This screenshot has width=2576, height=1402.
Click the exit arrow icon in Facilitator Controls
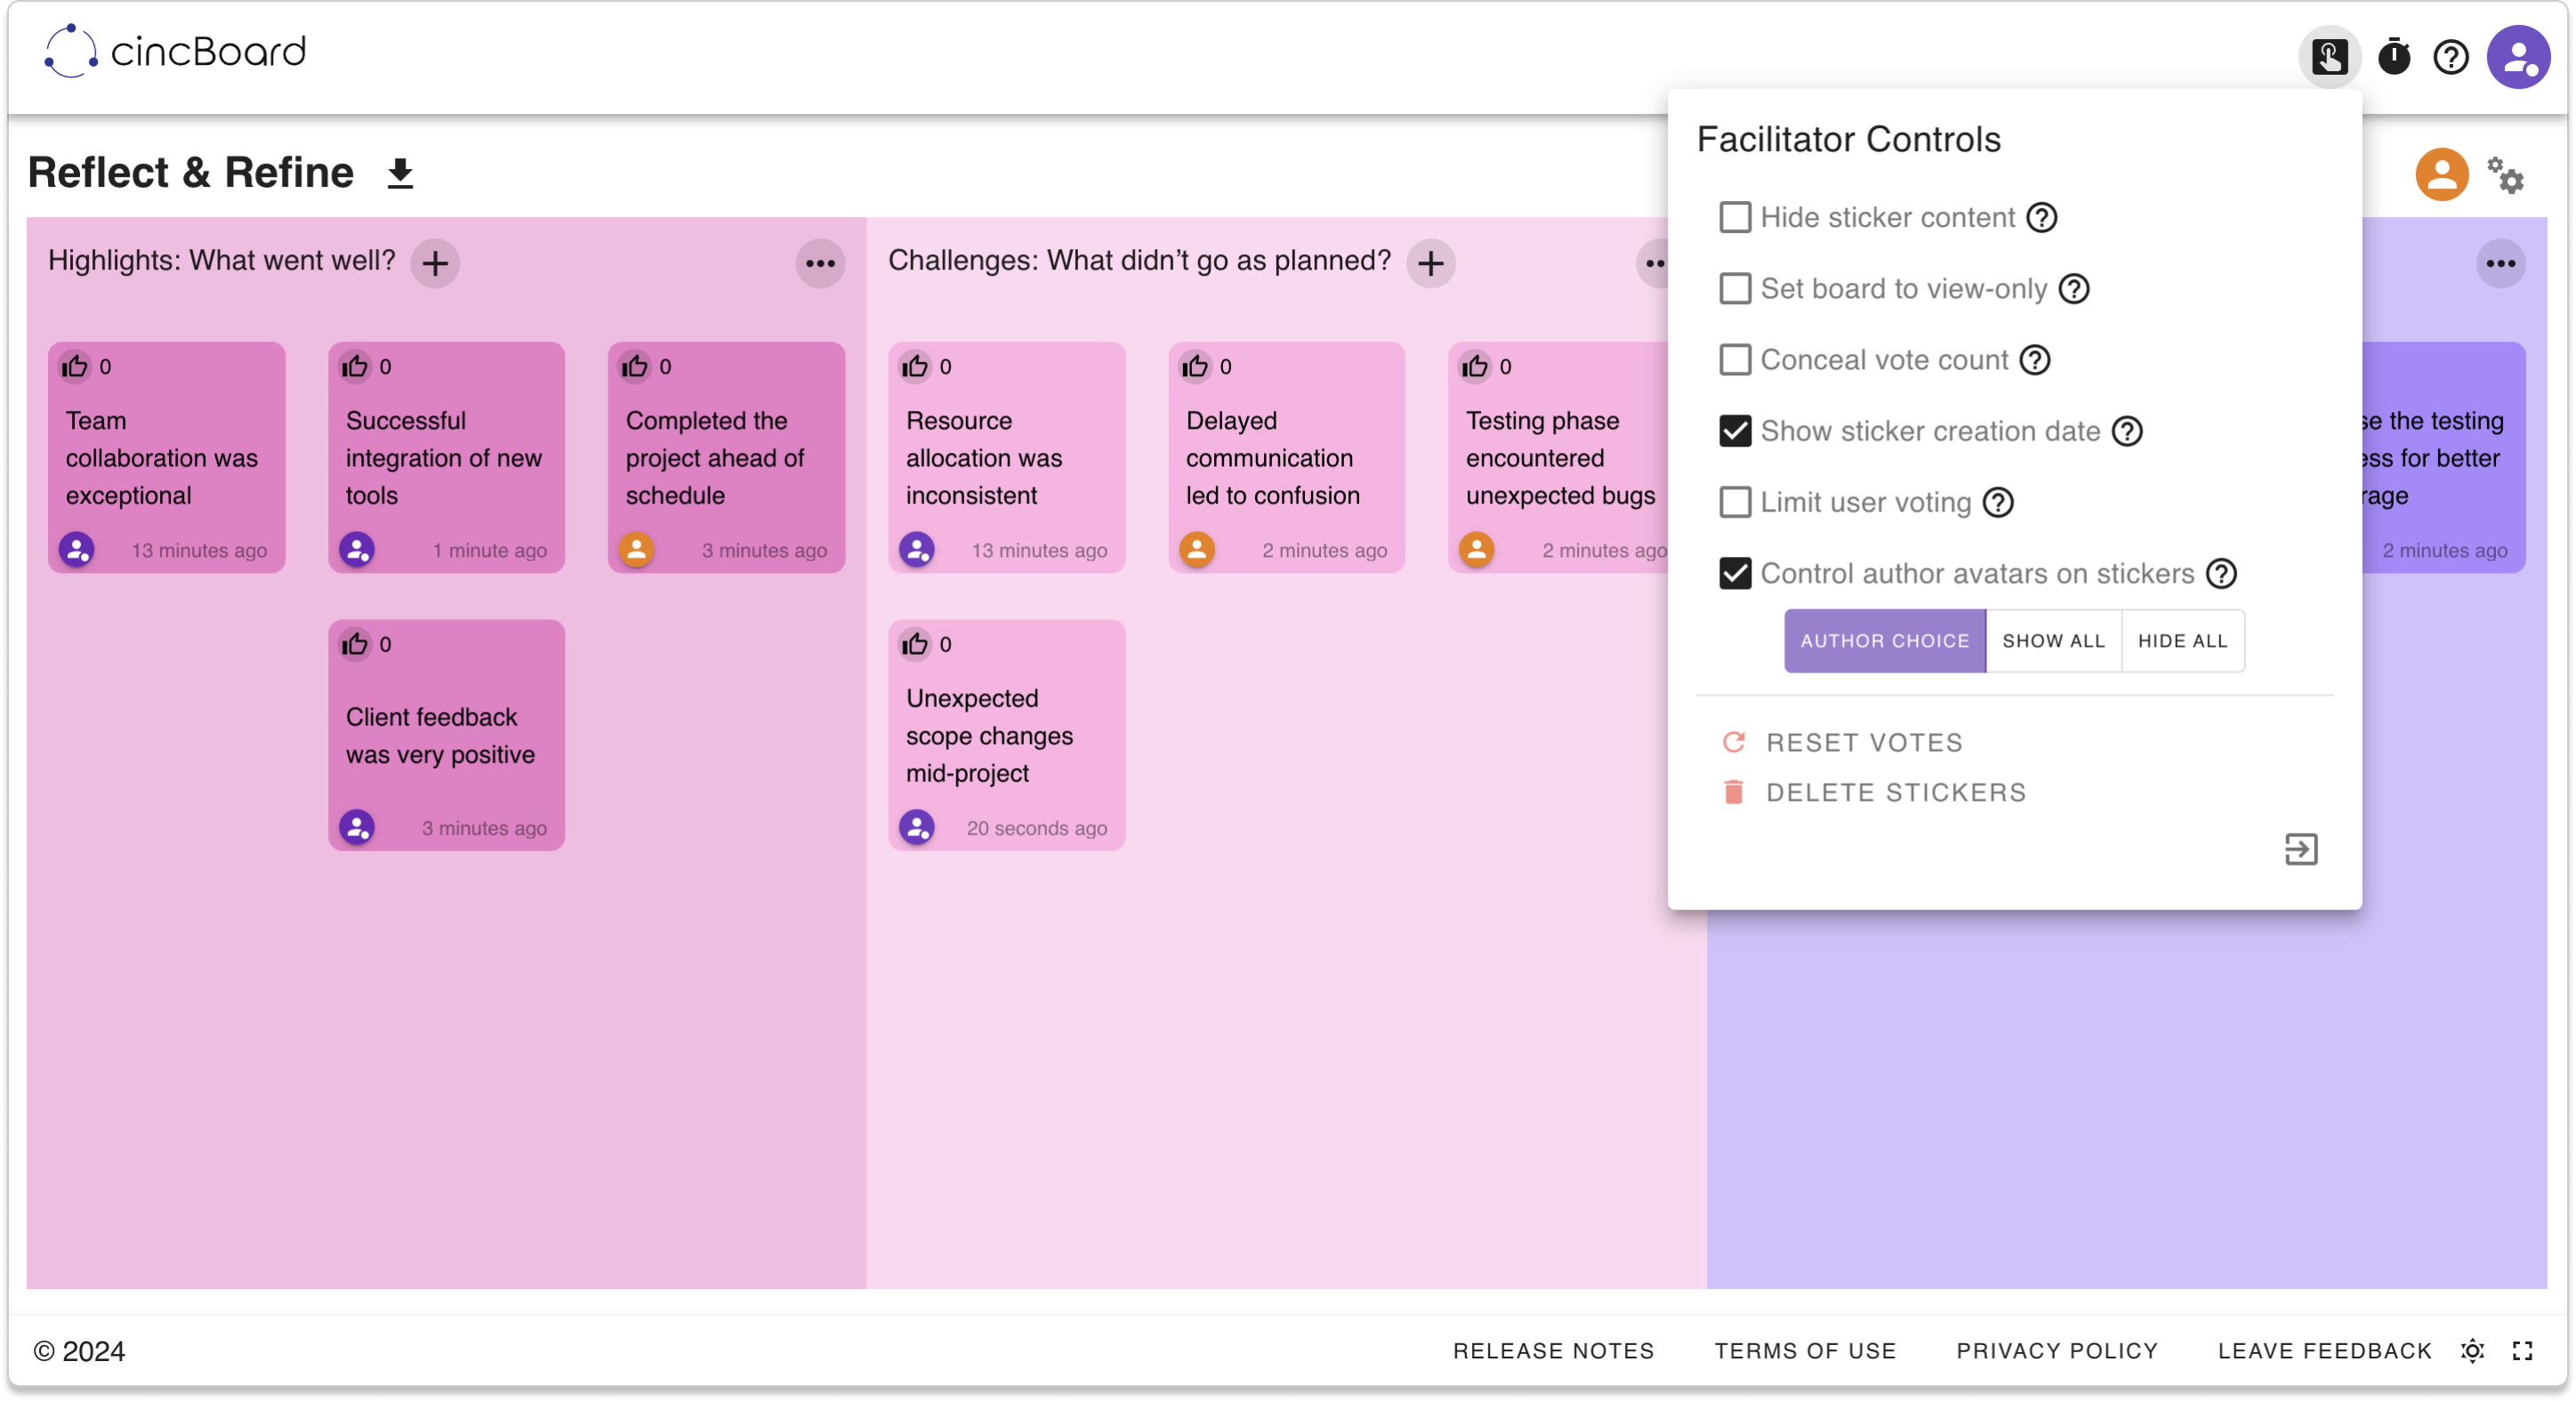(2301, 849)
